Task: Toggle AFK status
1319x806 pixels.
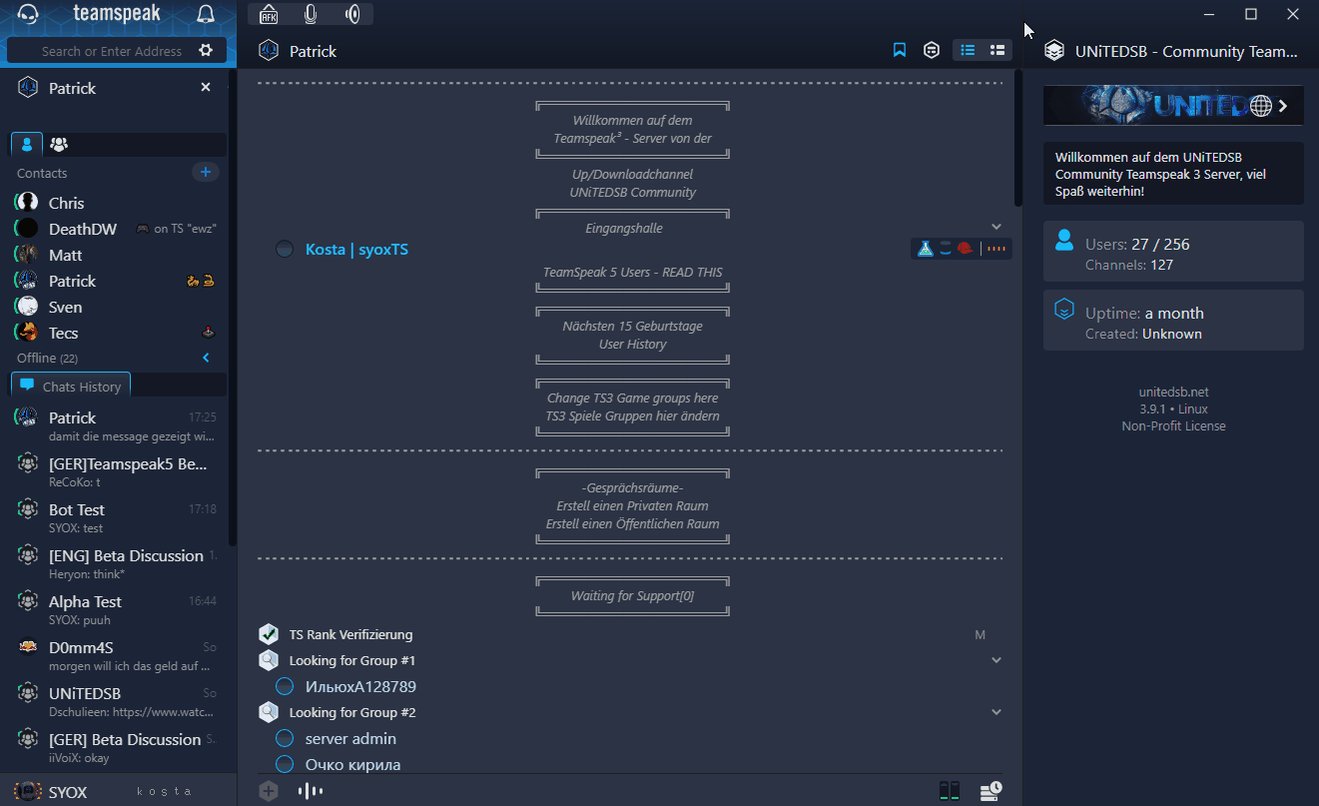Action: click(x=268, y=14)
